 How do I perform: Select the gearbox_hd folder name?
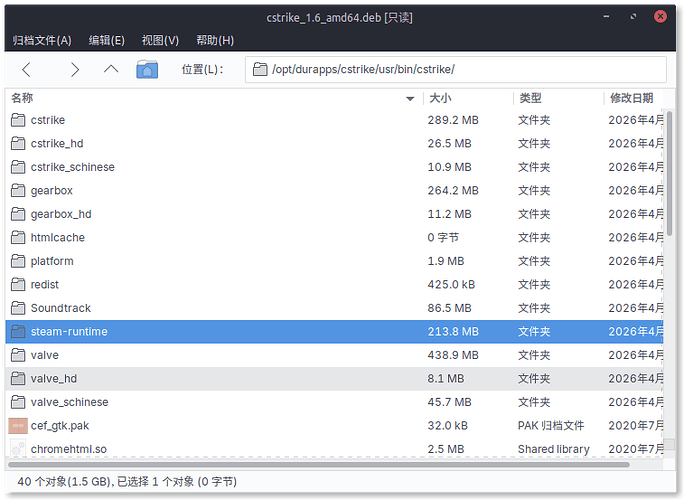click(x=61, y=214)
